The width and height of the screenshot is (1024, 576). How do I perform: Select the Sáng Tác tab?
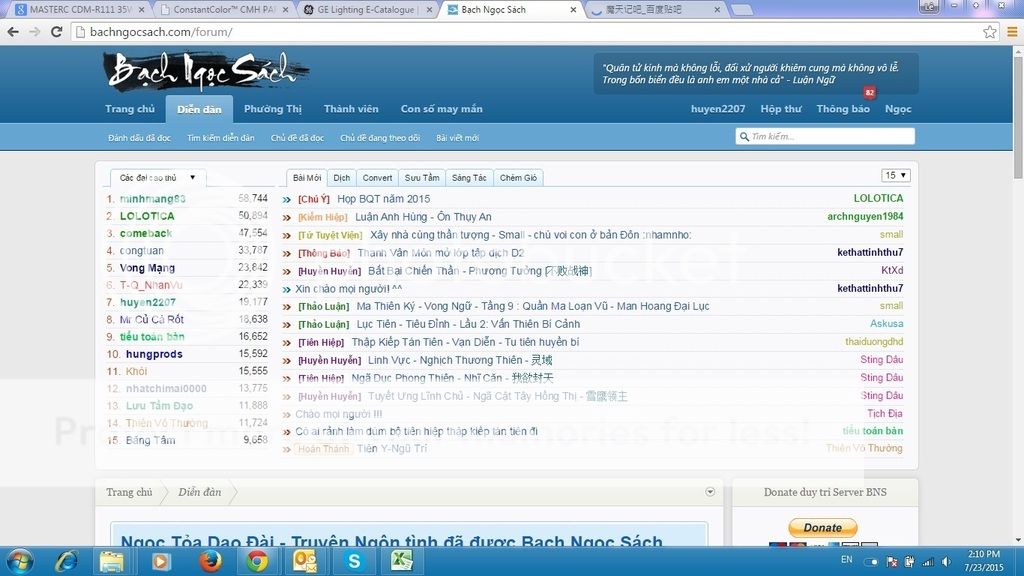469,178
